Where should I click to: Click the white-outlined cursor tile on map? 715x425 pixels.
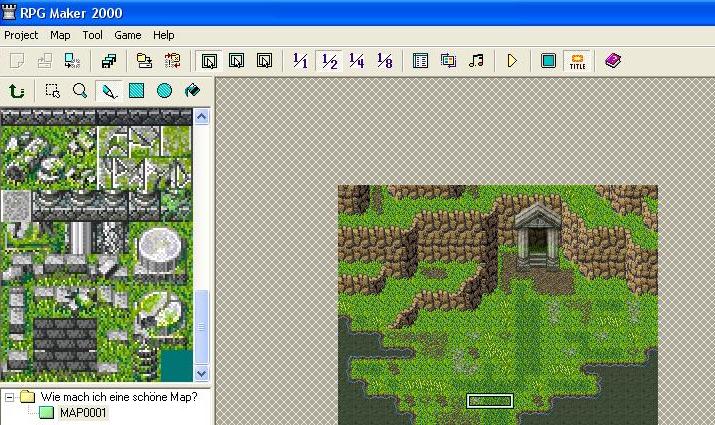[490, 401]
